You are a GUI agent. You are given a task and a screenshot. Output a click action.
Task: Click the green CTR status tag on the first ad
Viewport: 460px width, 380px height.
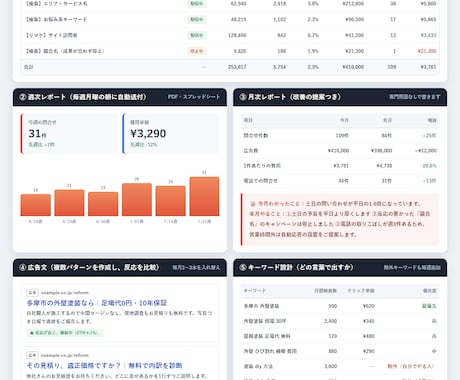[65, 333]
